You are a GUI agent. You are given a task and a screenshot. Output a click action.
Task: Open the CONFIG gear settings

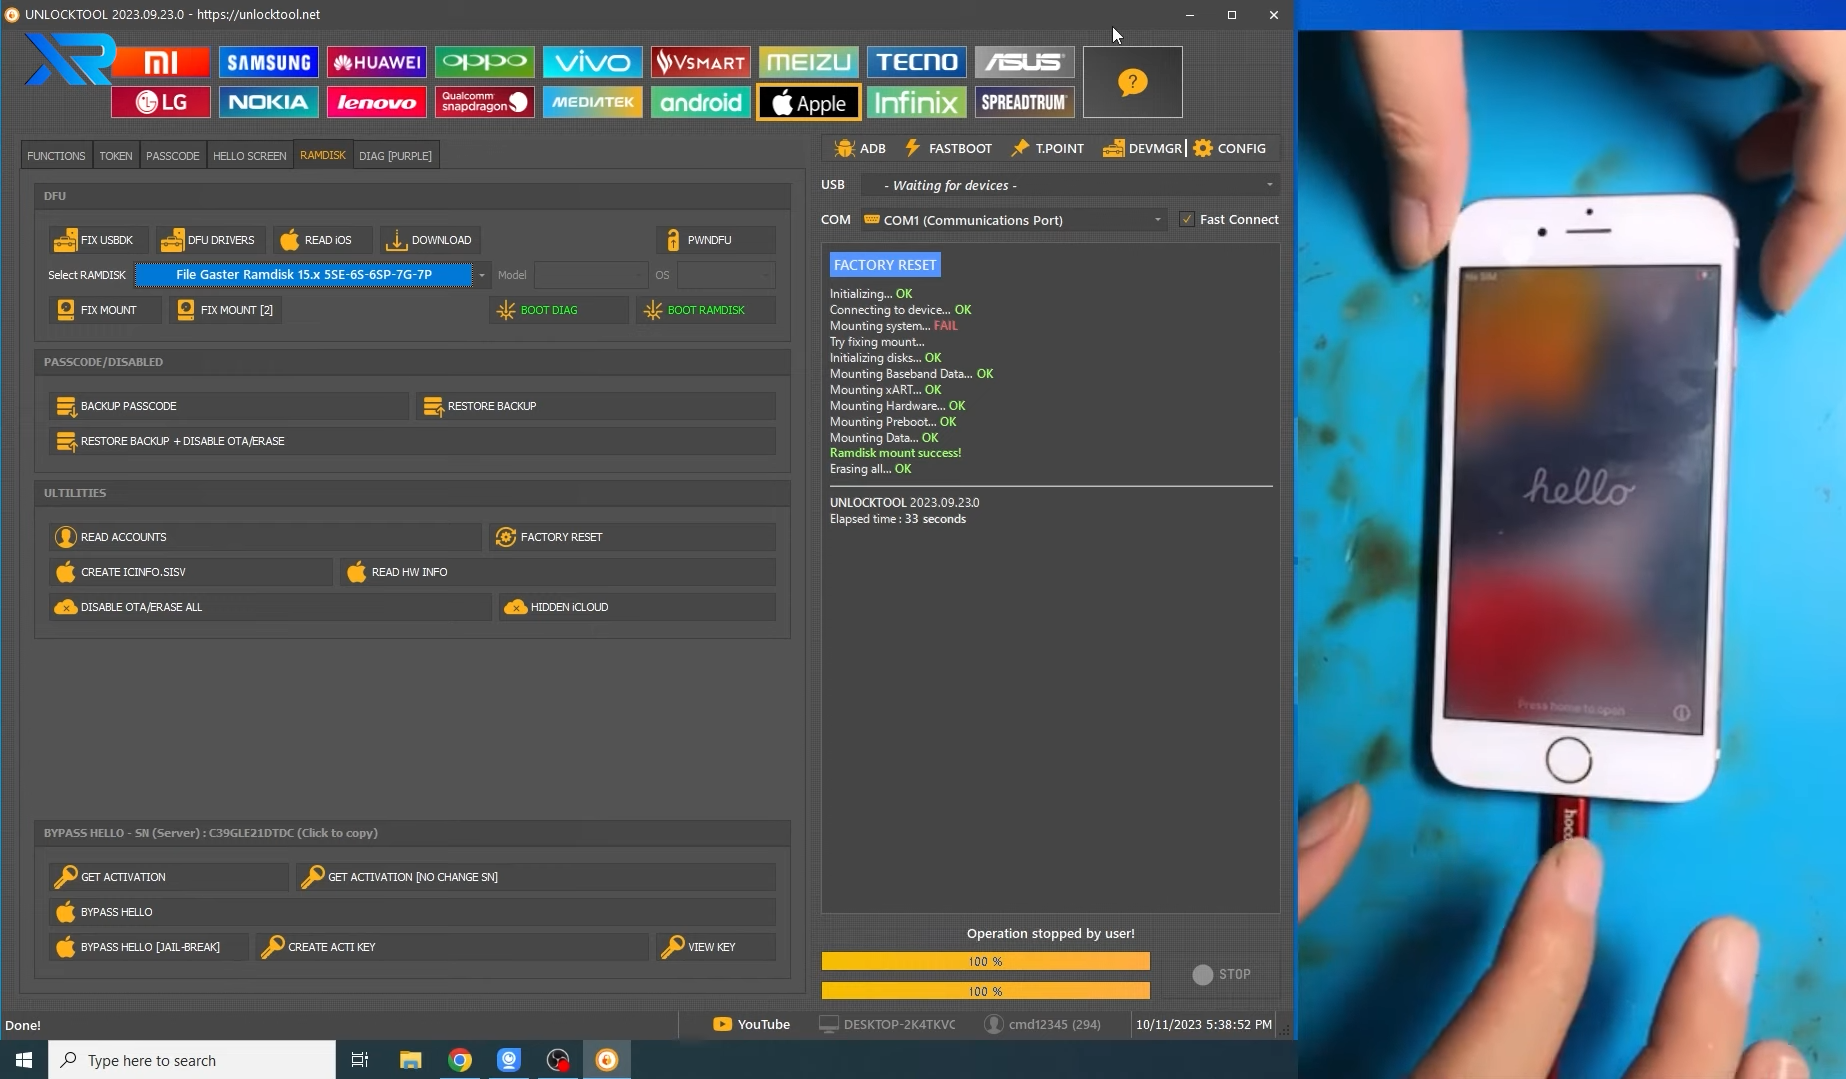pyautogui.click(x=1229, y=148)
